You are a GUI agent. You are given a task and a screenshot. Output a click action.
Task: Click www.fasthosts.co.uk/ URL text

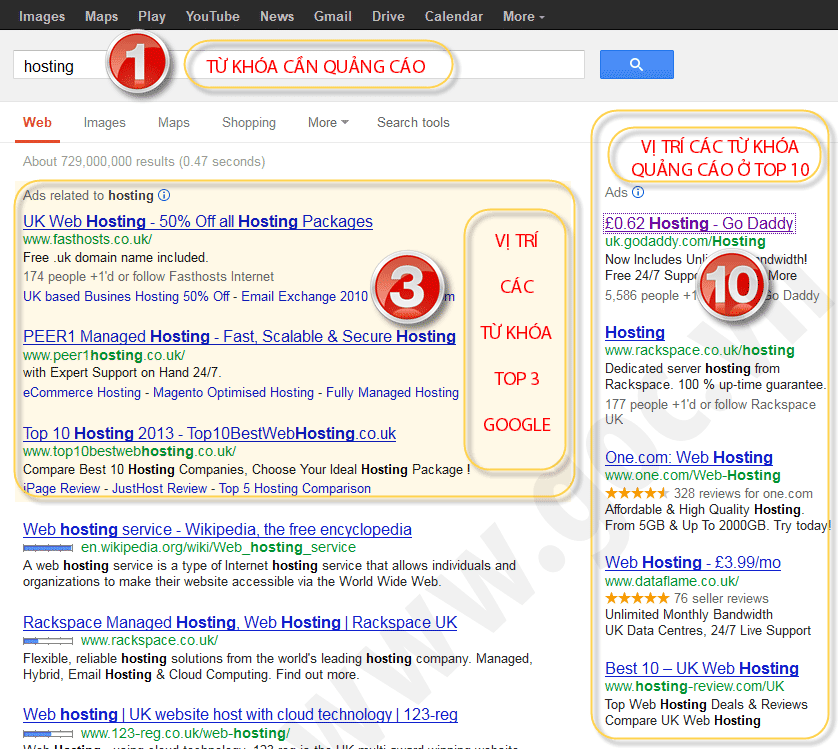coord(88,239)
